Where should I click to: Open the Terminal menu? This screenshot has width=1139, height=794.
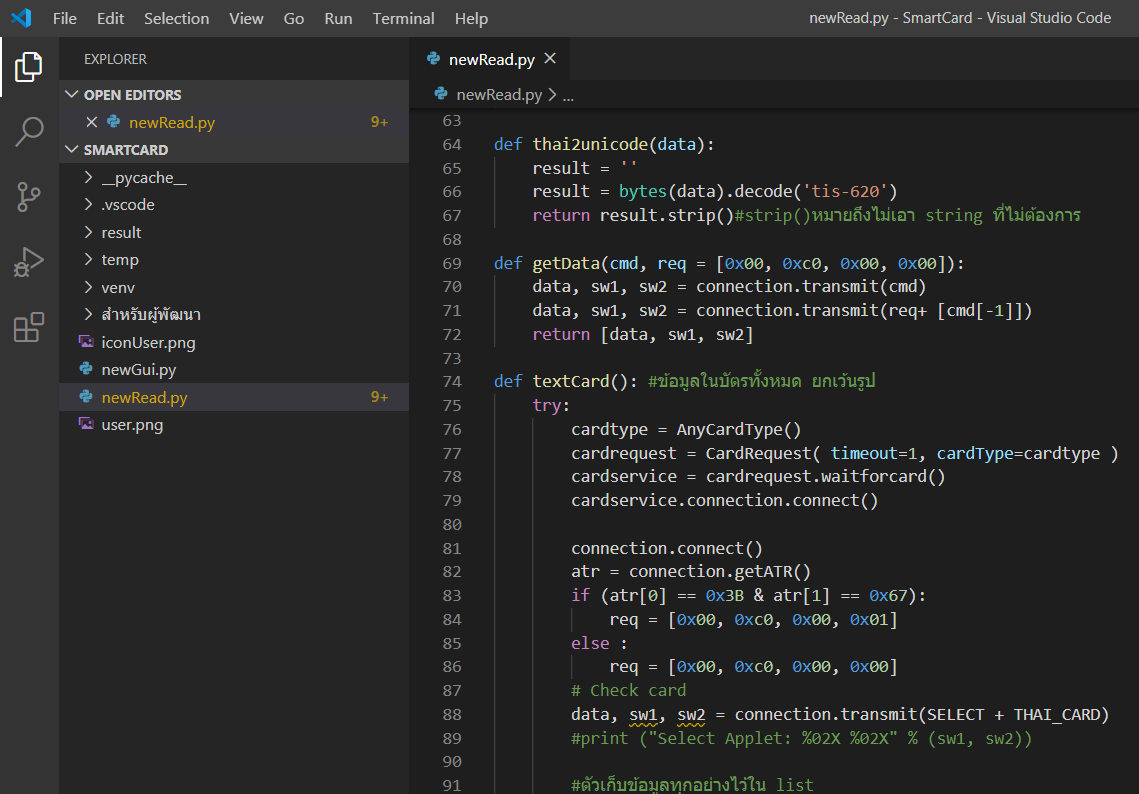tap(403, 18)
